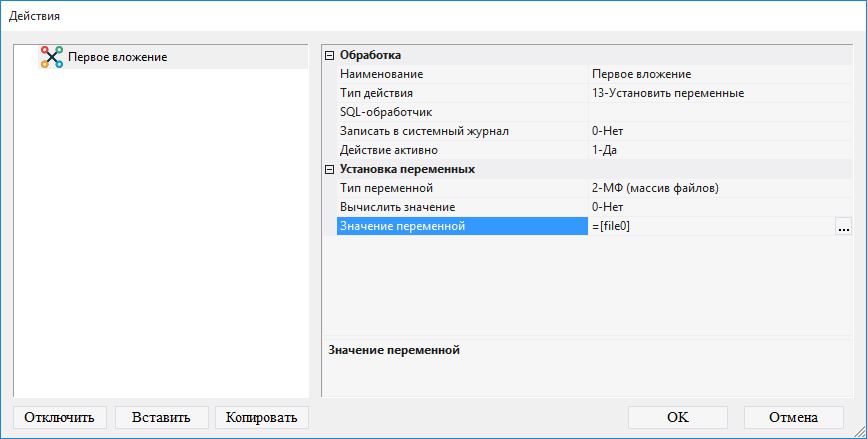The image size is (867, 439).
Task: Click the icon next to Первое вложение
Action: [x=51, y=57]
